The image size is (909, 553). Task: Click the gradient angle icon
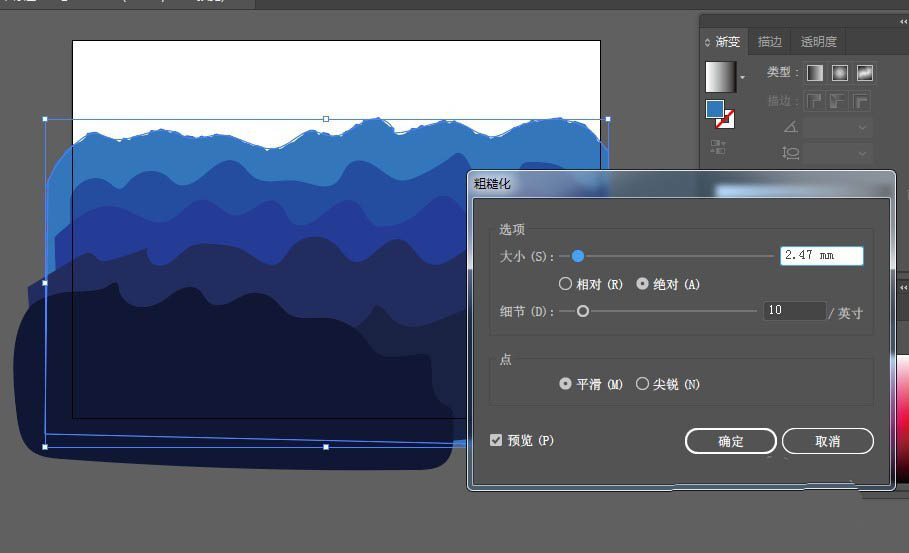(x=791, y=127)
